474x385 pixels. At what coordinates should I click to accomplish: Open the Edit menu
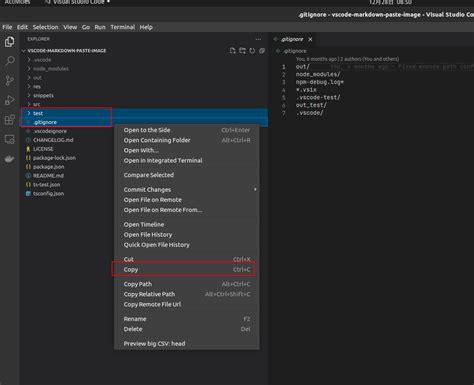click(x=22, y=27)
